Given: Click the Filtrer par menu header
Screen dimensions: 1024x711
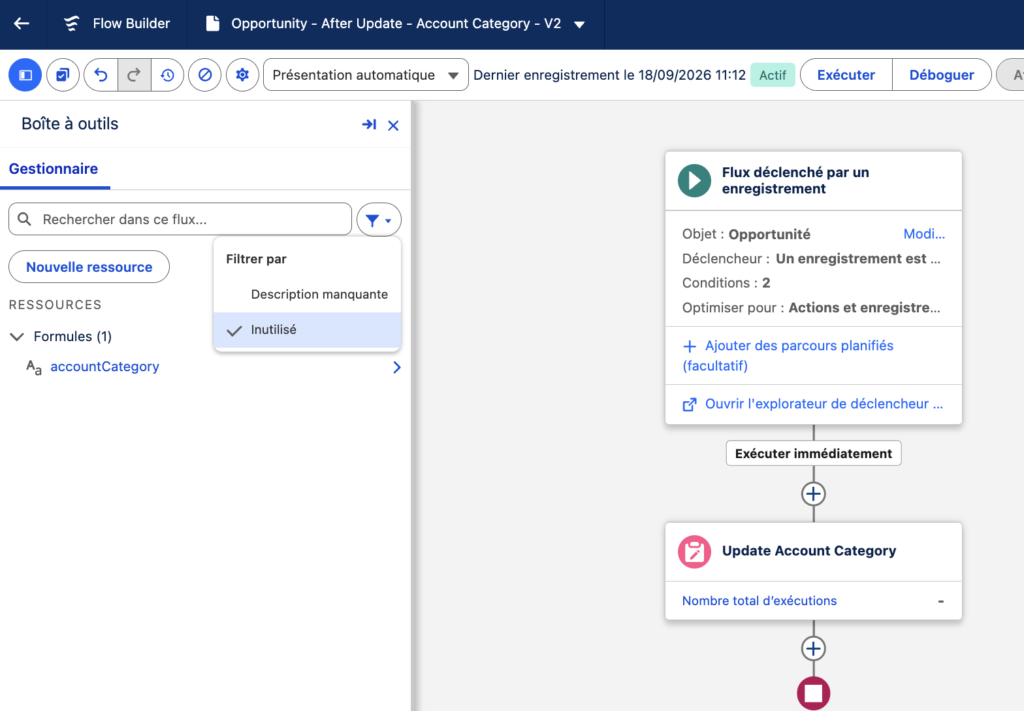Looking at the screenshot, I should coord(256,259).
